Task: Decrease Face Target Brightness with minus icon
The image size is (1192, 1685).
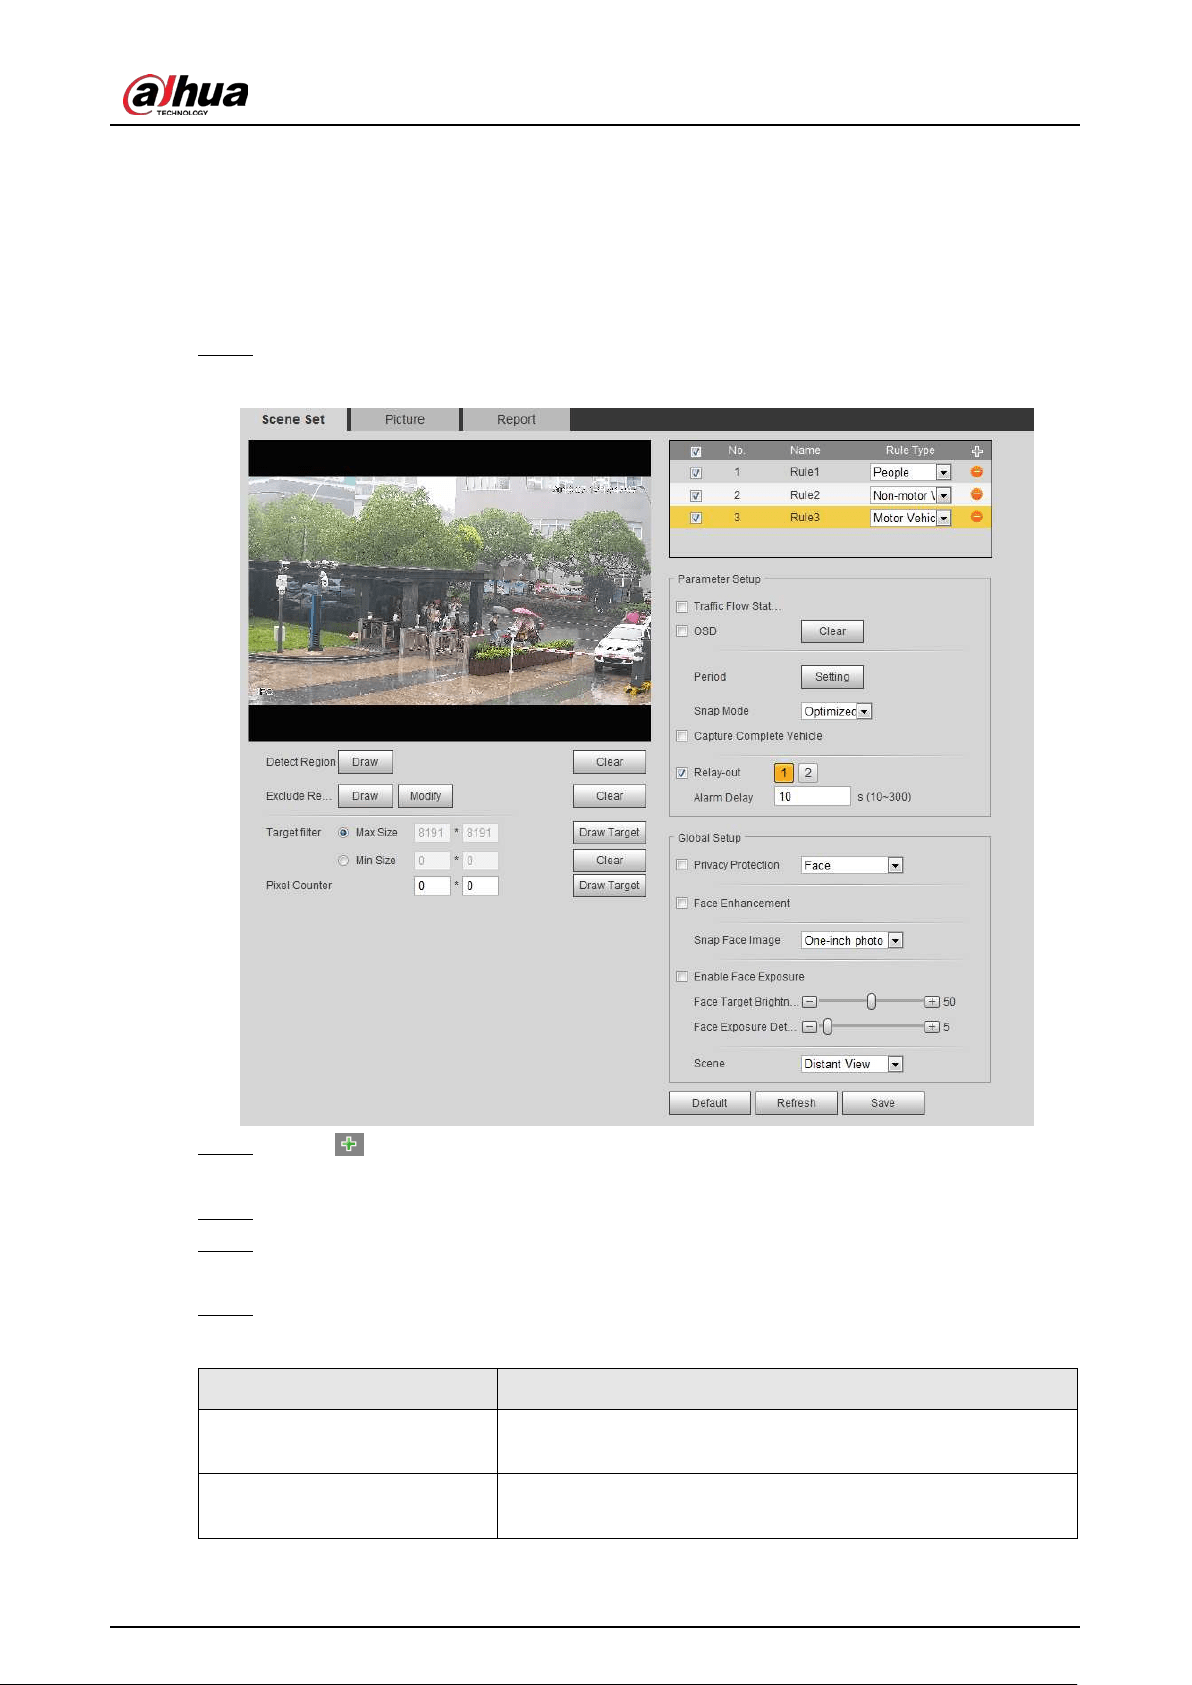Action: tap(810, 1001)
